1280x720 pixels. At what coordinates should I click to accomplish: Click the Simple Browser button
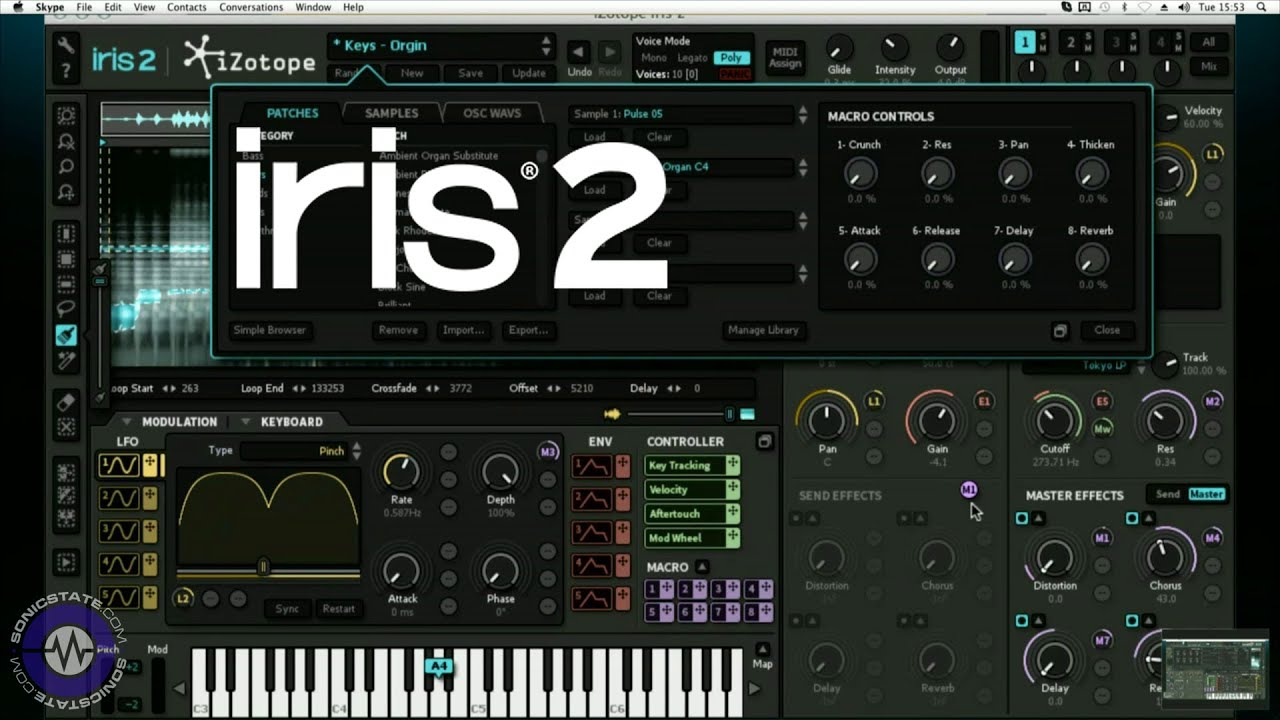270,330
